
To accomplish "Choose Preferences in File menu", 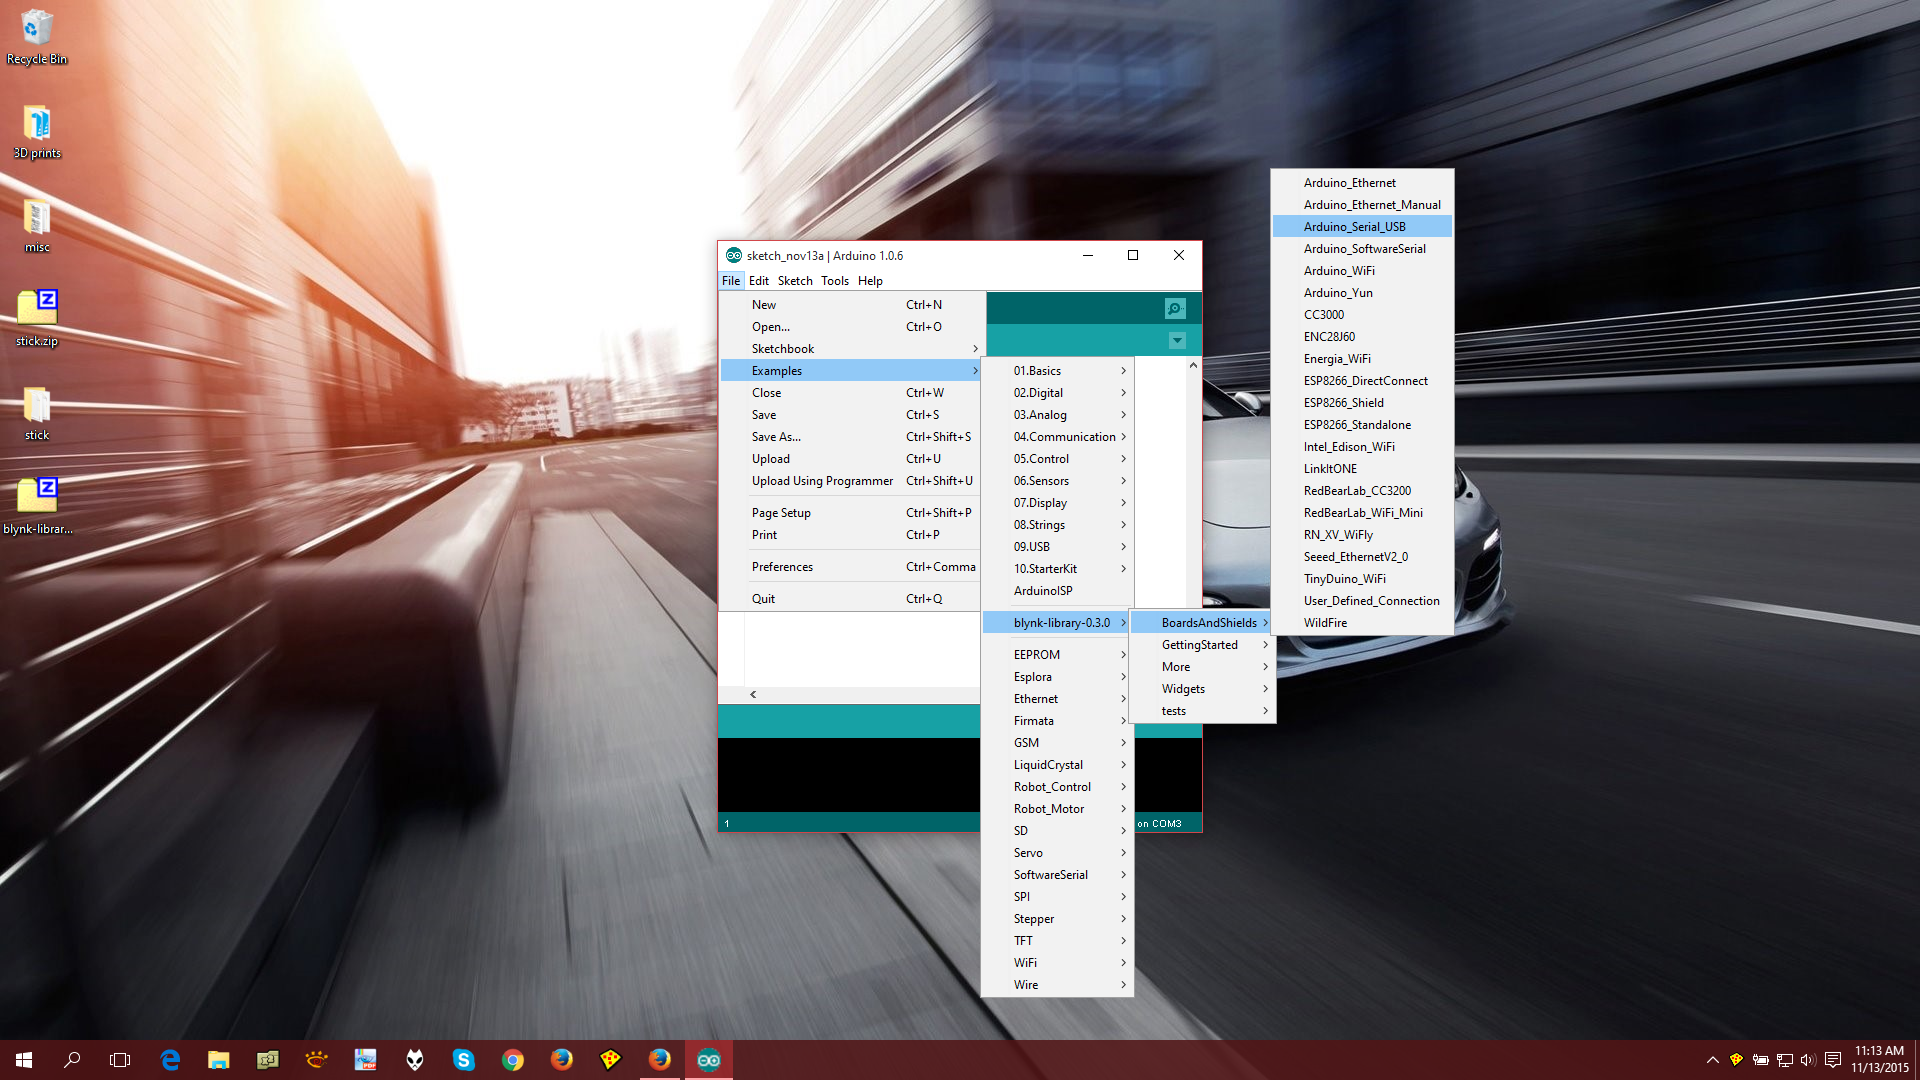I will point(850,567).
